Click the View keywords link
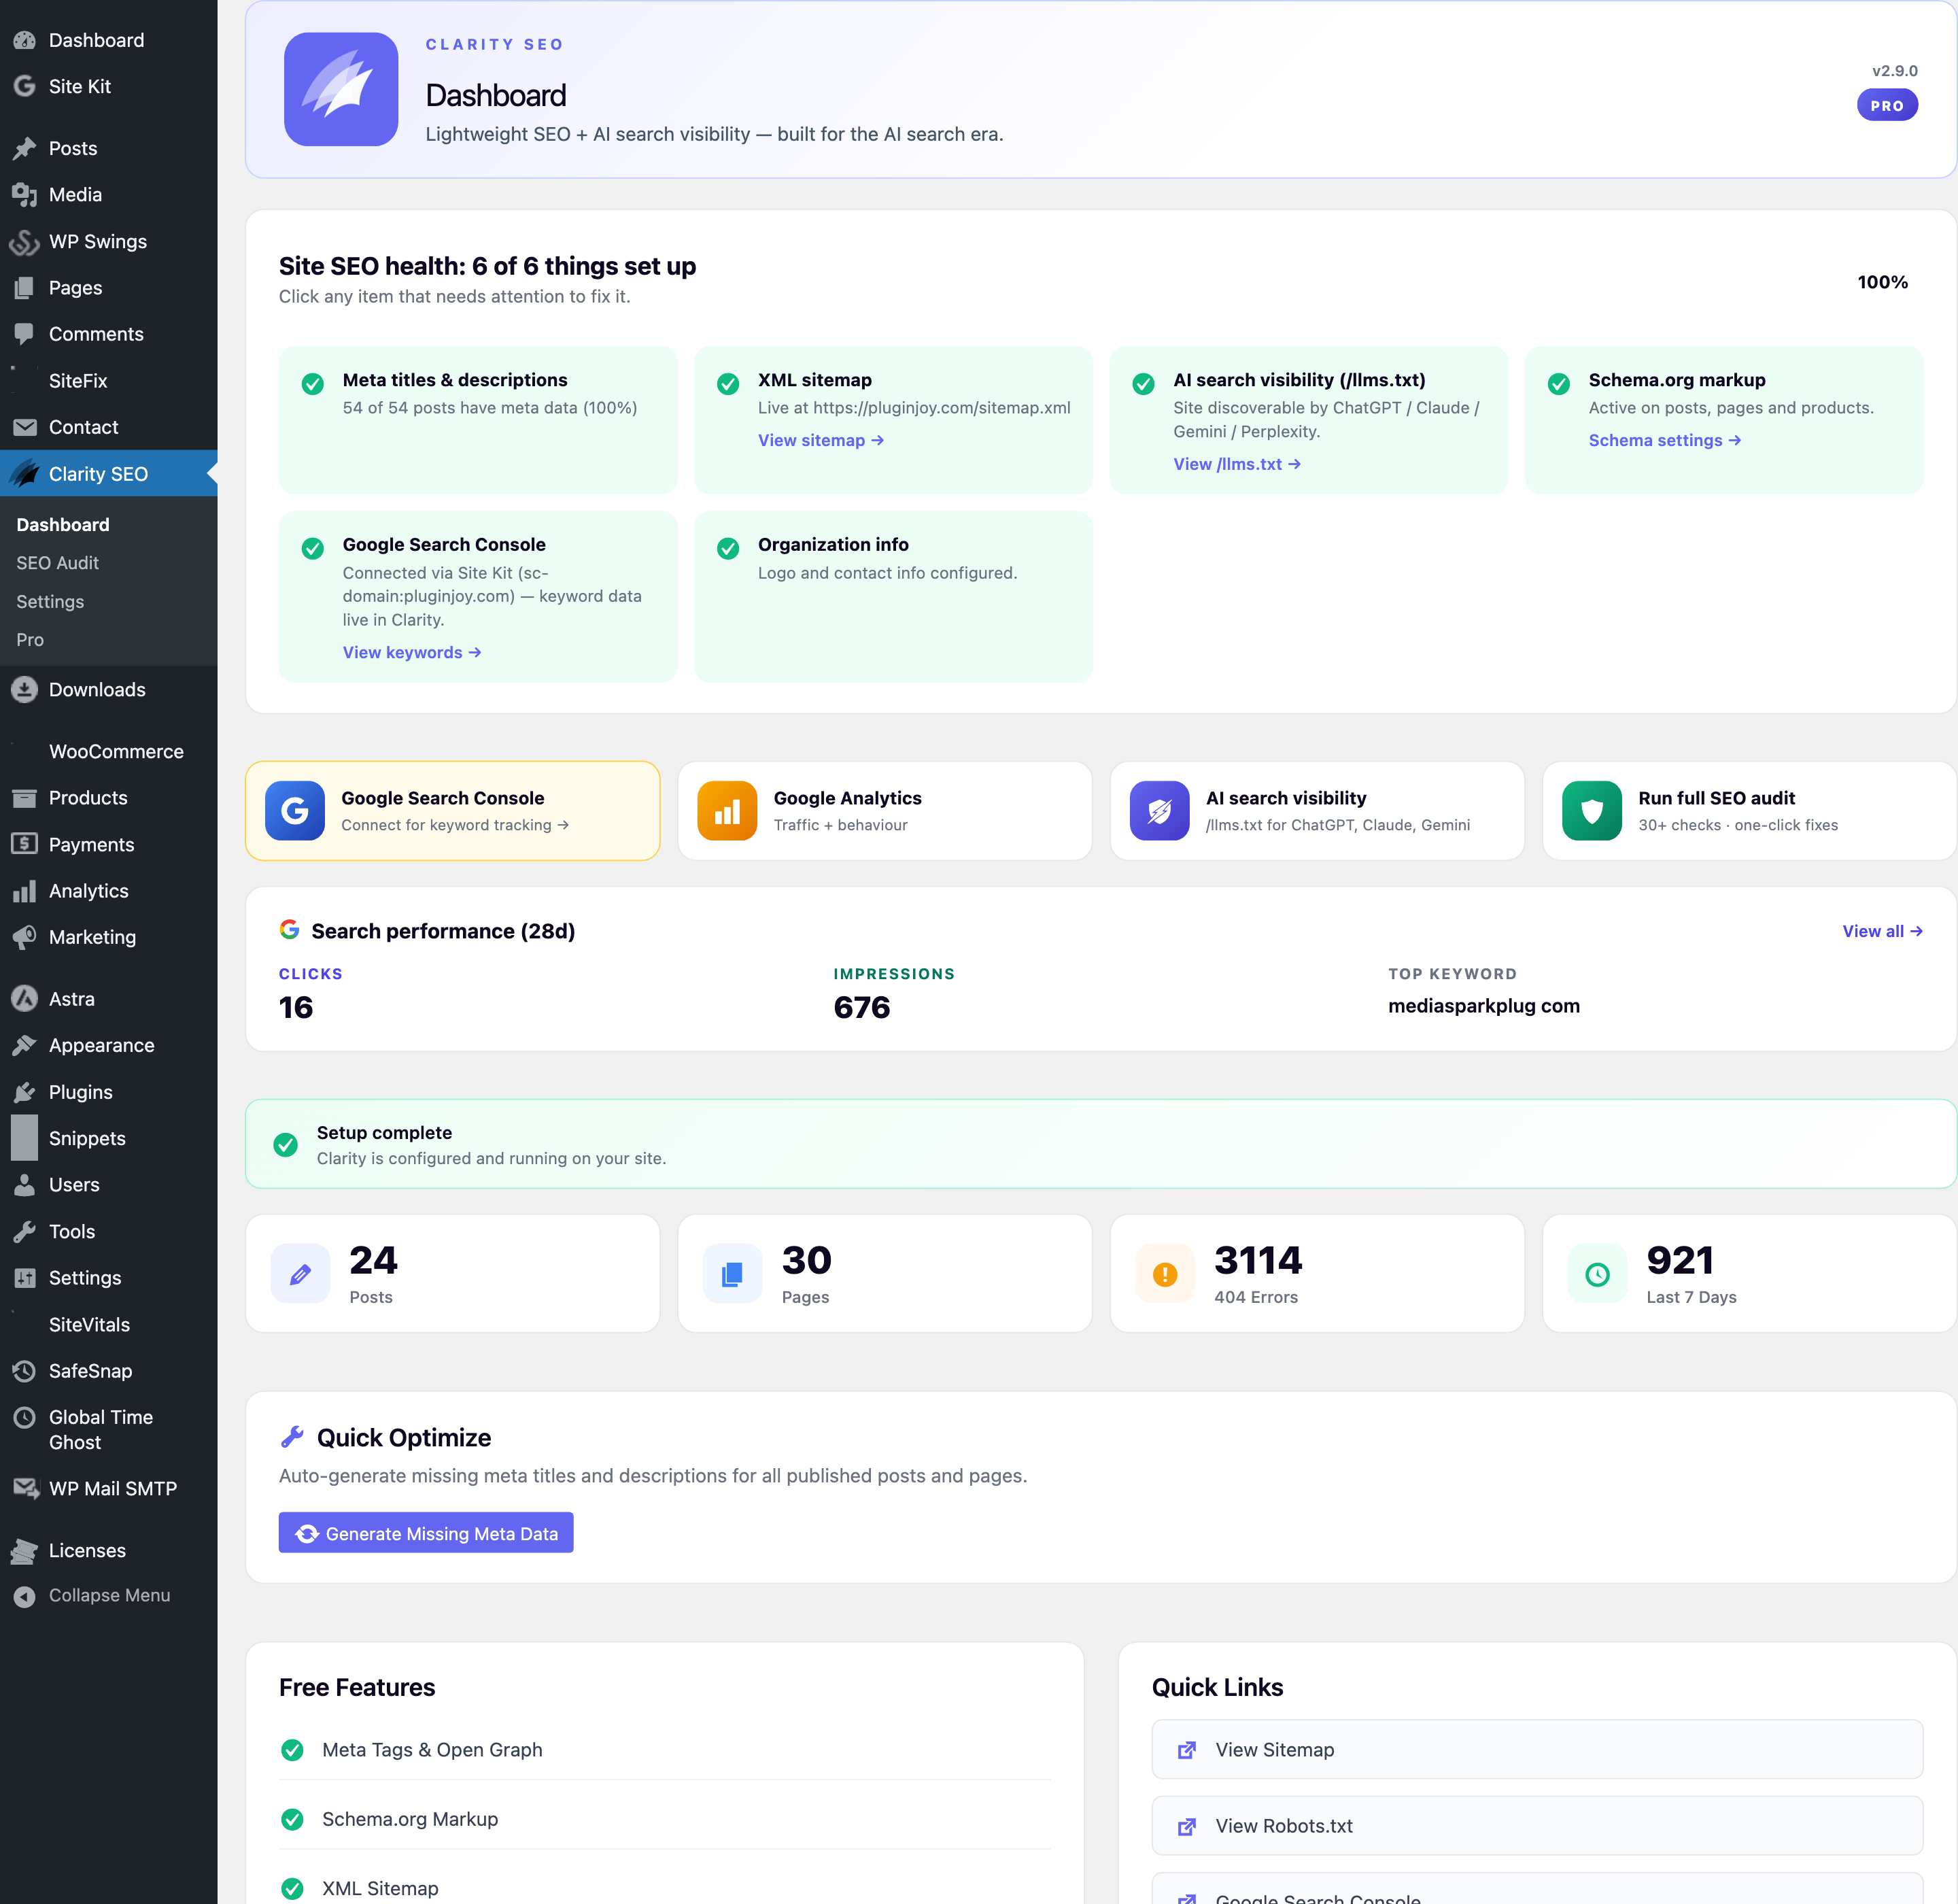This screenshot has height=1904, width=1958. 412,652
